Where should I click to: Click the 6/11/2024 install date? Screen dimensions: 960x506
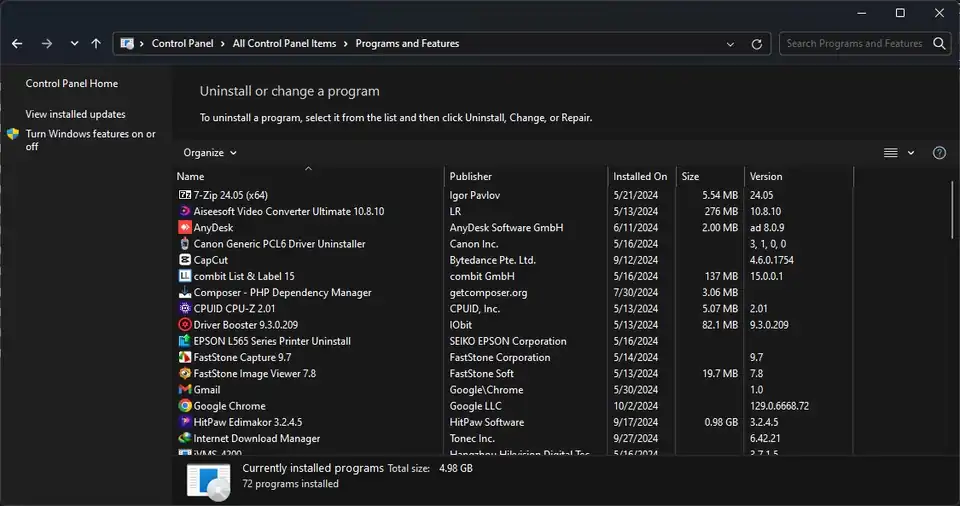pos(636,227)
